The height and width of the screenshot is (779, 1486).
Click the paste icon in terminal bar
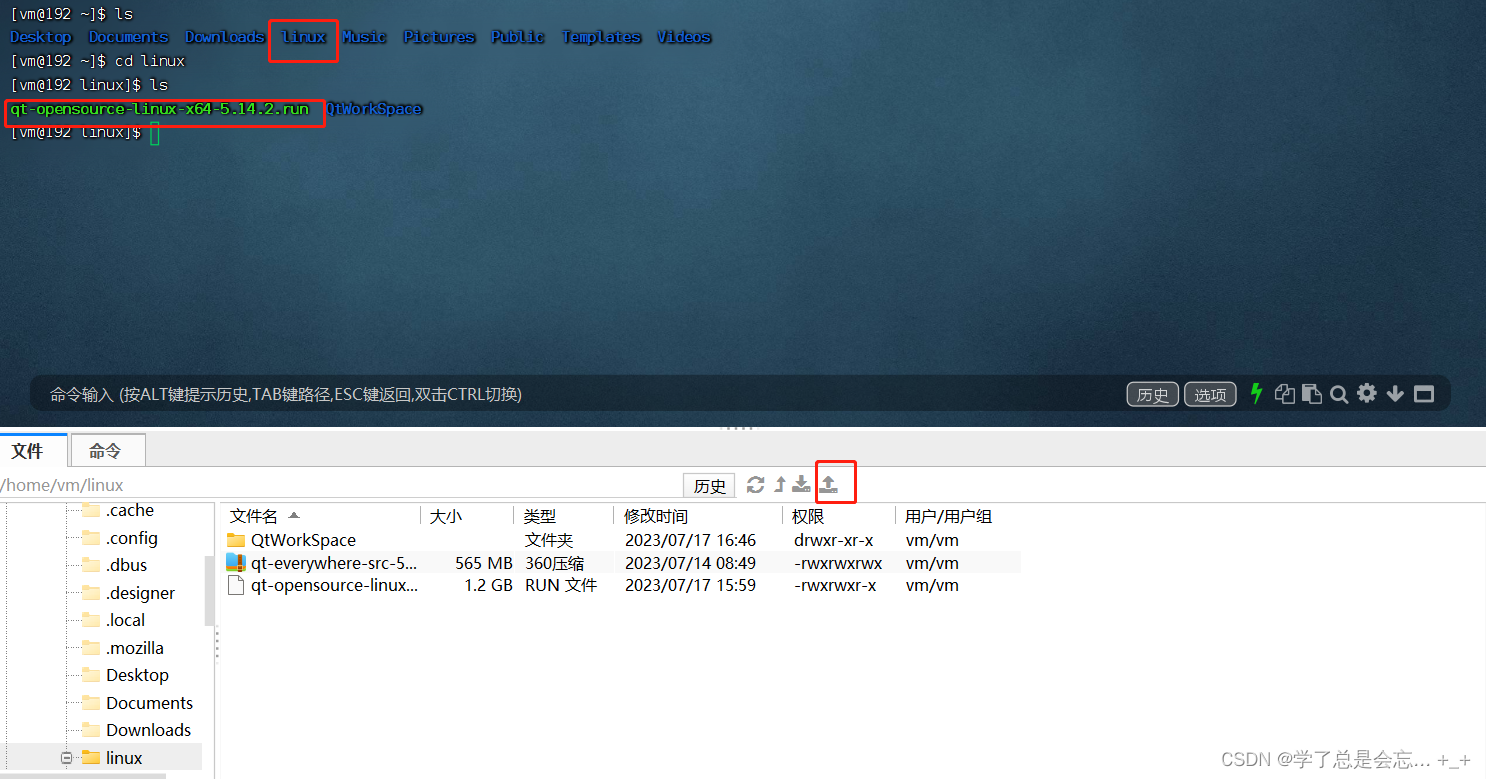coord(1312,394)
